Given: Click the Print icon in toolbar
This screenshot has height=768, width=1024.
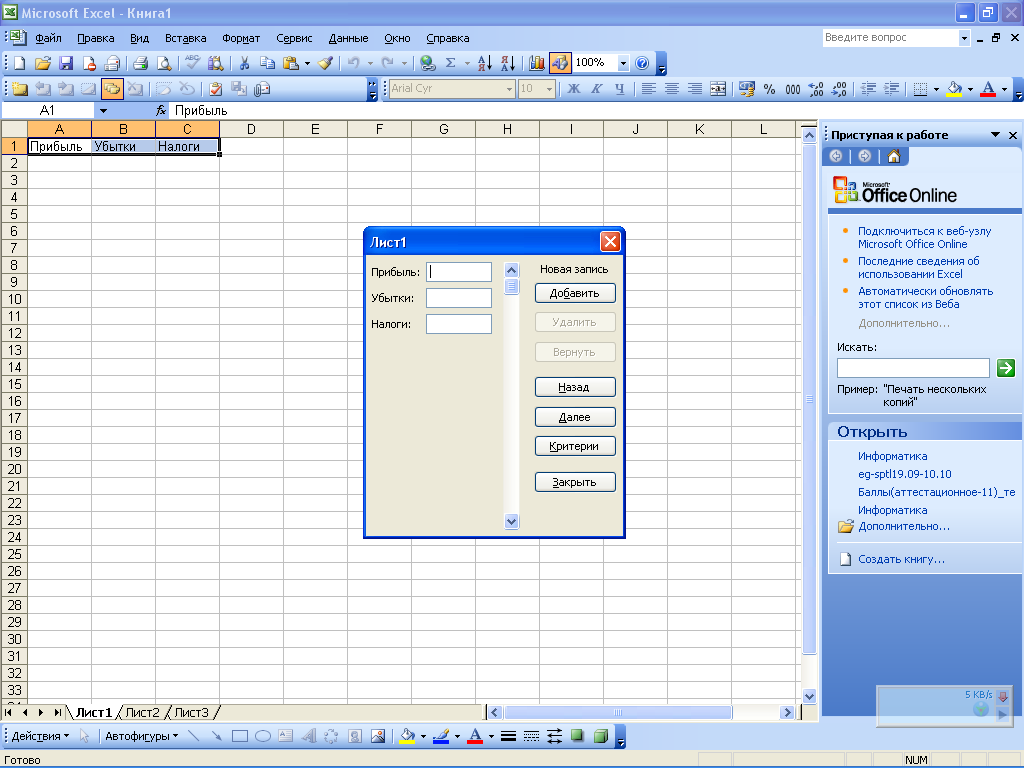Looking at the screenshot, I should click(x=140, y=63).
